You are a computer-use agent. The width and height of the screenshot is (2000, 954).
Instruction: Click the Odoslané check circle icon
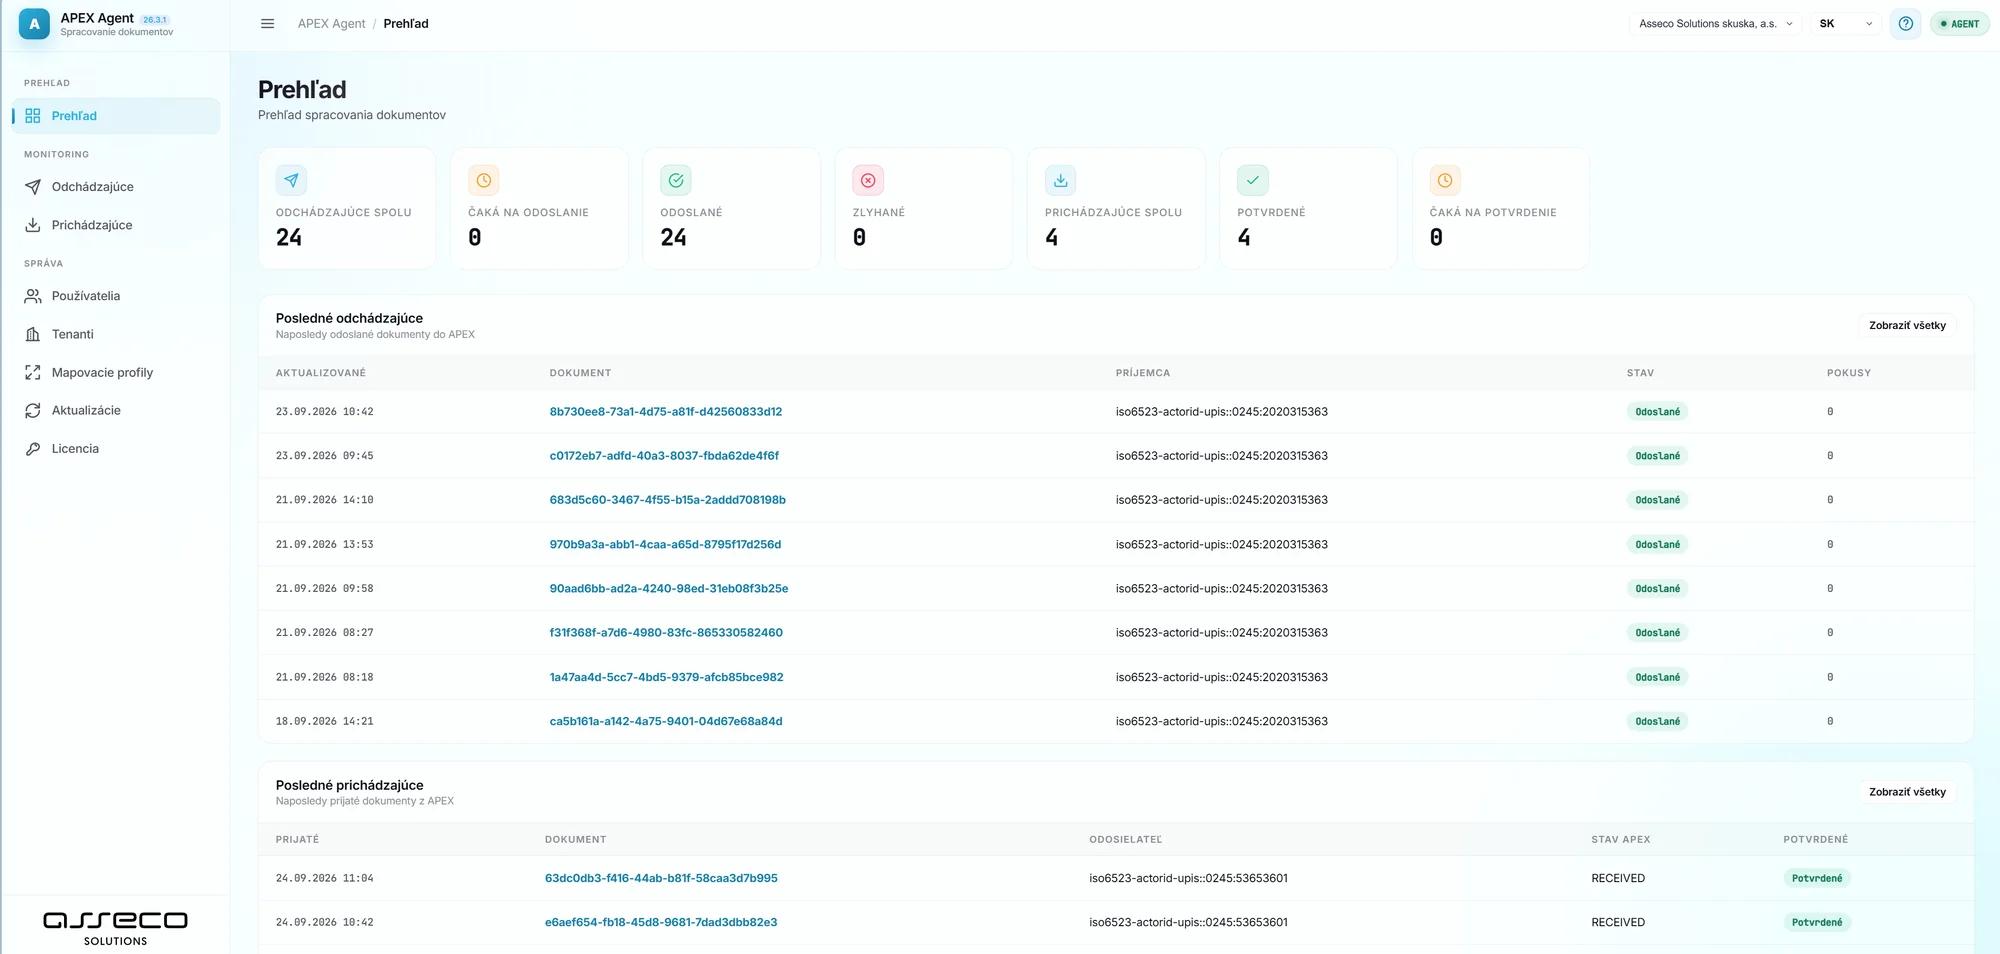(x=676, y=180)
